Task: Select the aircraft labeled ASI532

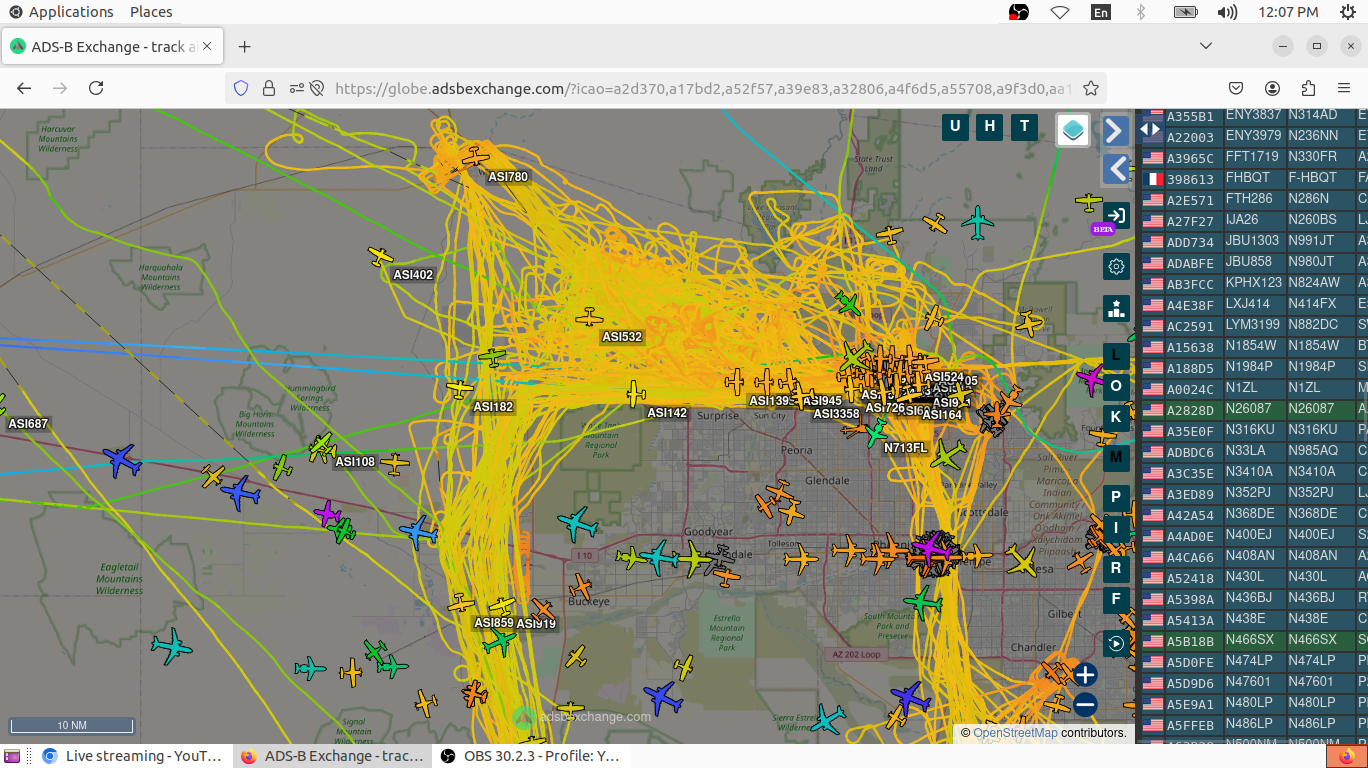Action: (x=590, y=318)
